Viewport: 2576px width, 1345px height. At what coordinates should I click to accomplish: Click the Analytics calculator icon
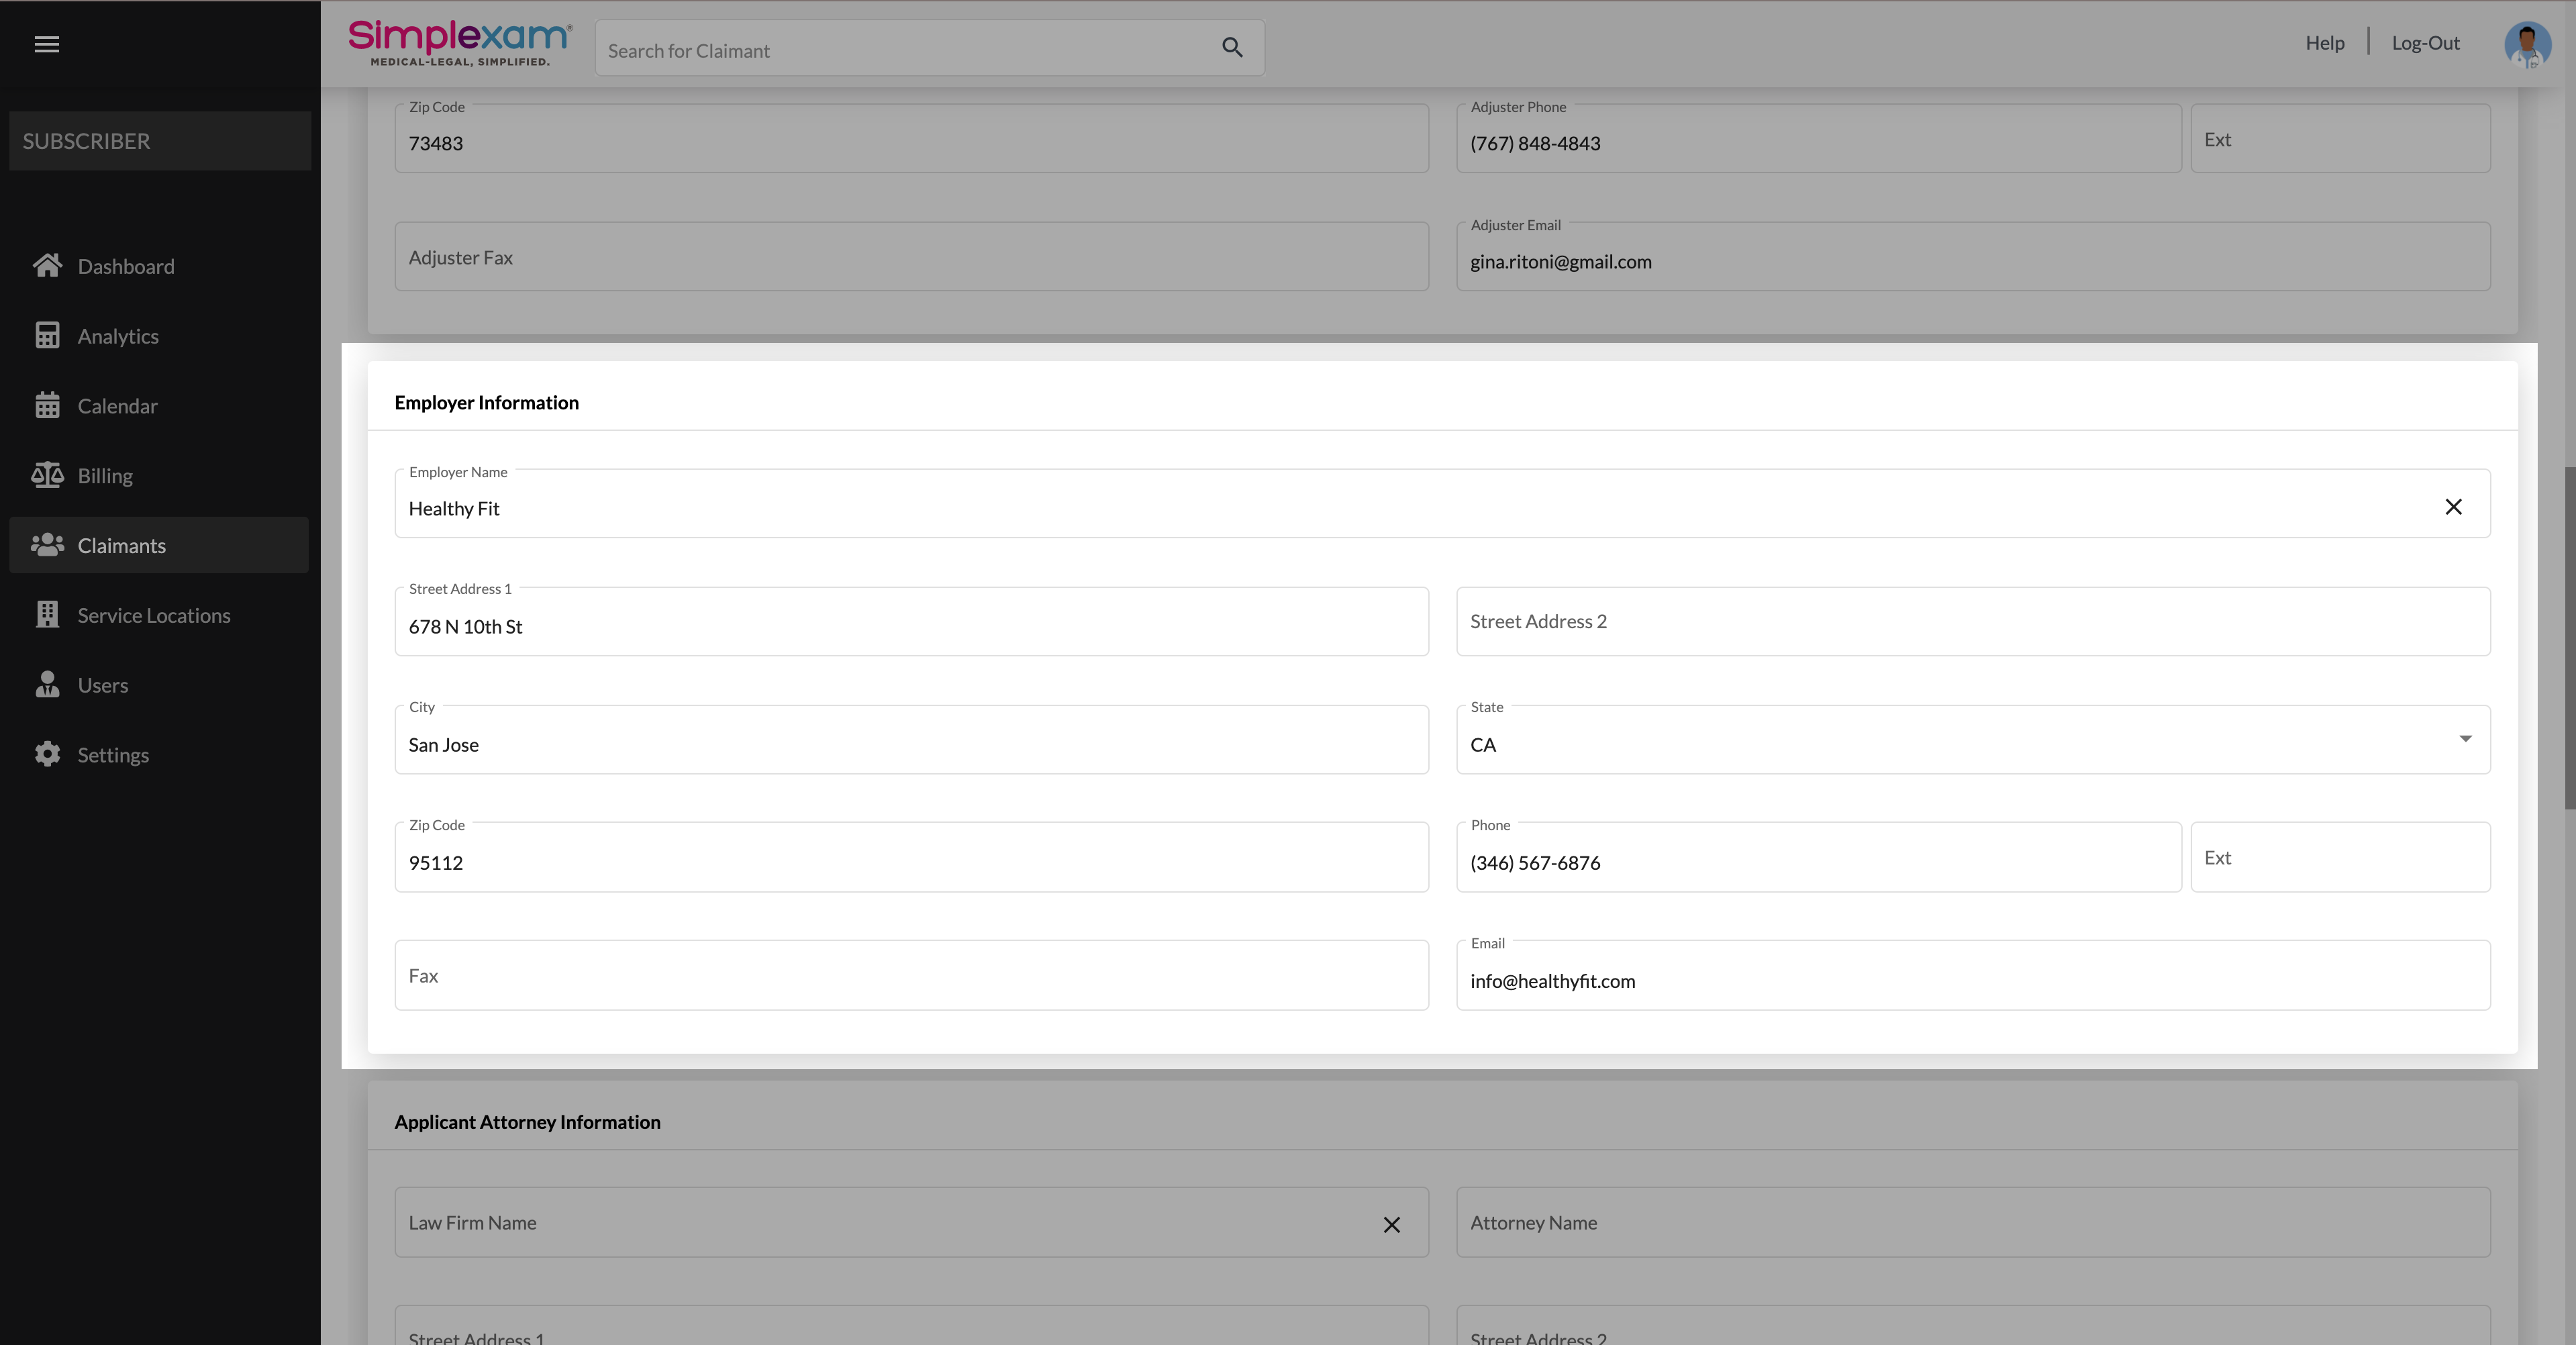pos(47,336)
